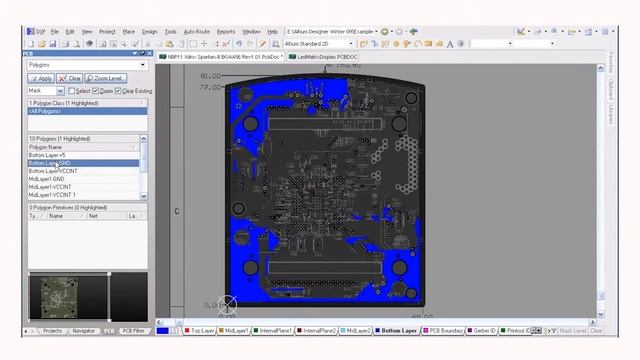The height and width of the screenshot is (360, 640).
Task: Click the MidLayer1 tab color swatch
Action: (221, 331)
